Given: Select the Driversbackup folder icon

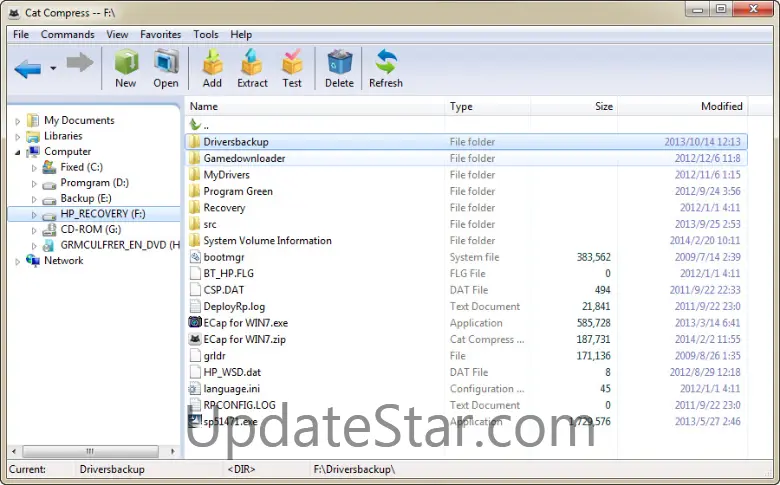Looking at the screenshot, I should coord(195,142).
